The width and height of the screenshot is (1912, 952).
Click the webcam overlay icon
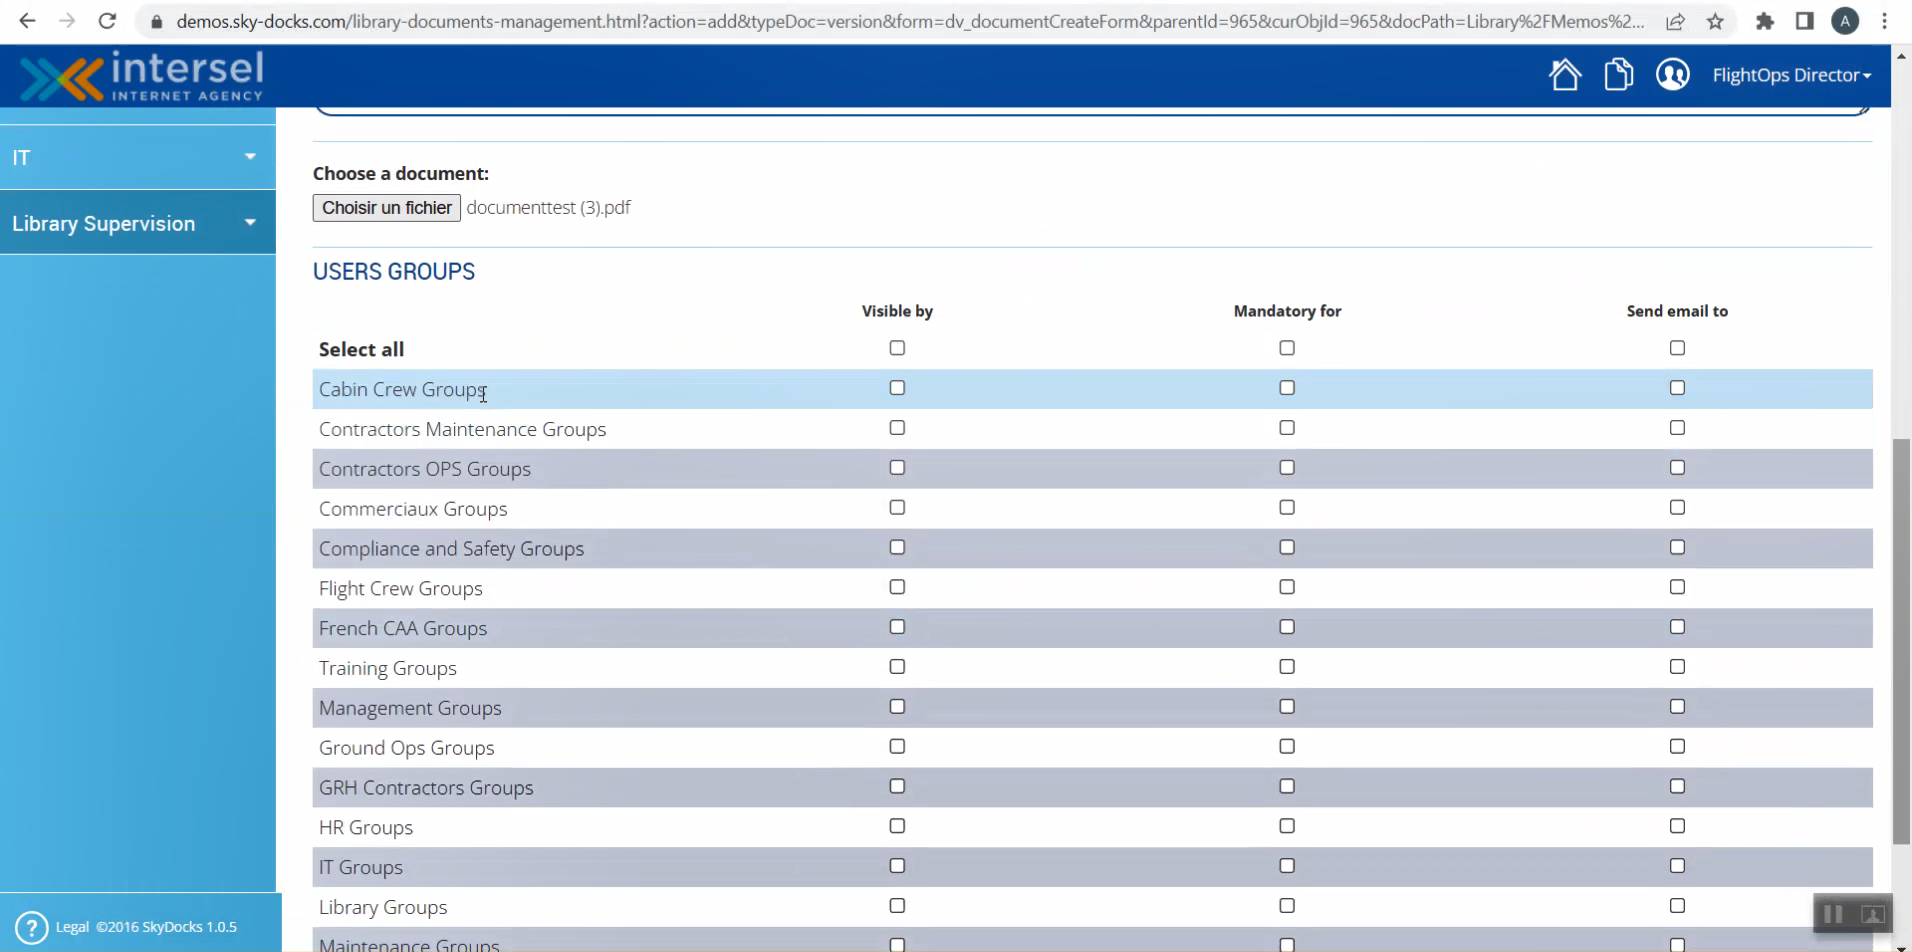pos(1873,914)
